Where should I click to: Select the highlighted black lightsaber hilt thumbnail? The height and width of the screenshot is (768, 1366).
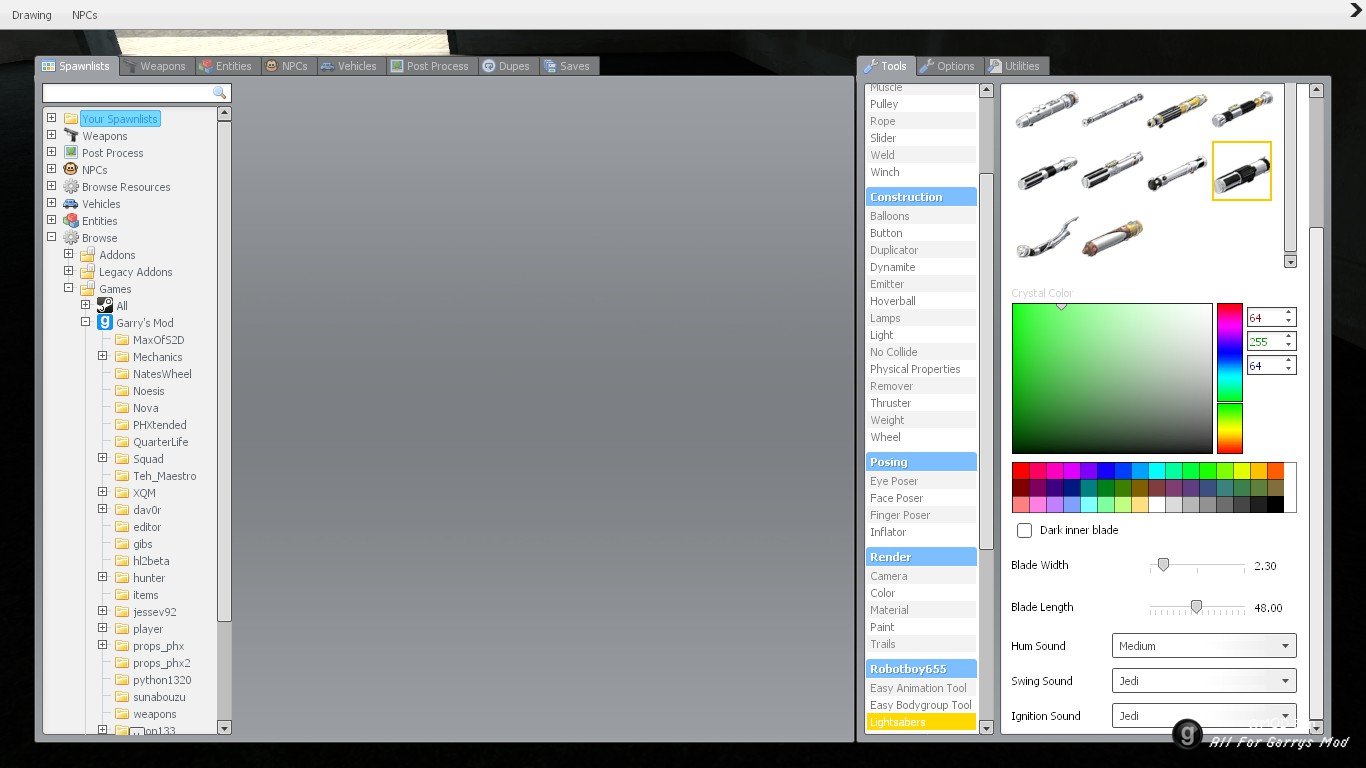click(1242, 171)
